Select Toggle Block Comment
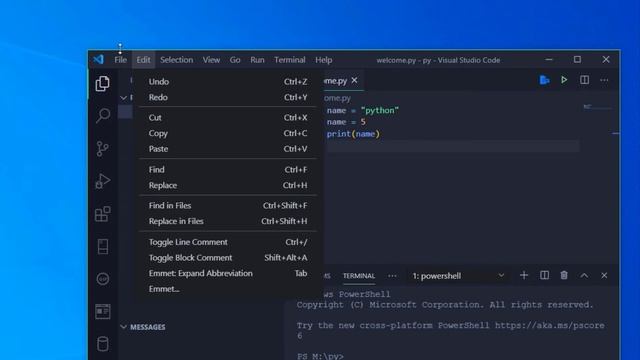 tap(228, 258)
